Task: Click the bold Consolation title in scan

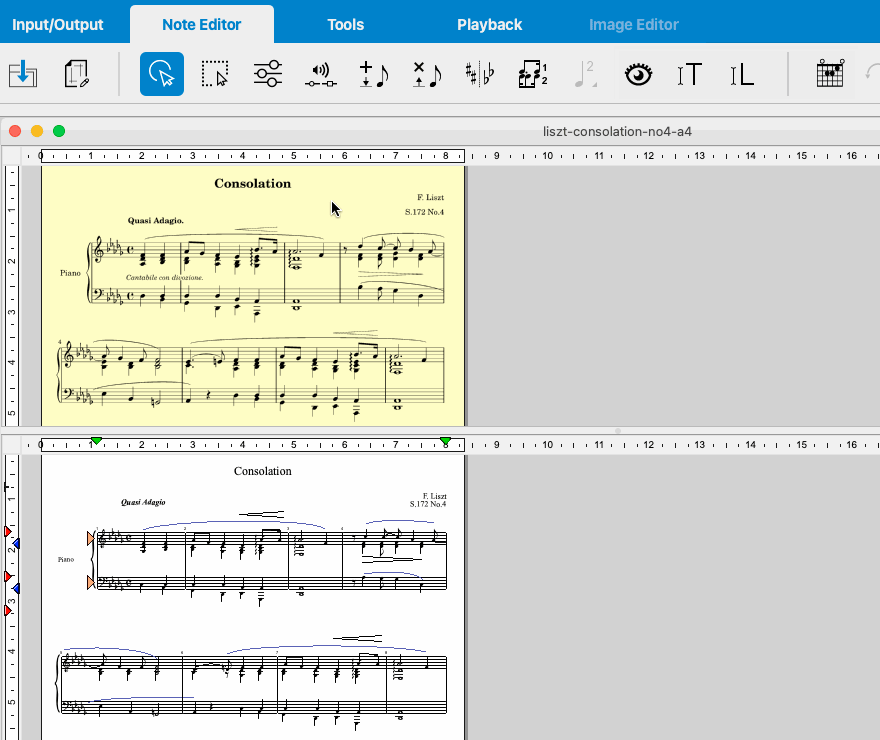Action: (253, 183)
